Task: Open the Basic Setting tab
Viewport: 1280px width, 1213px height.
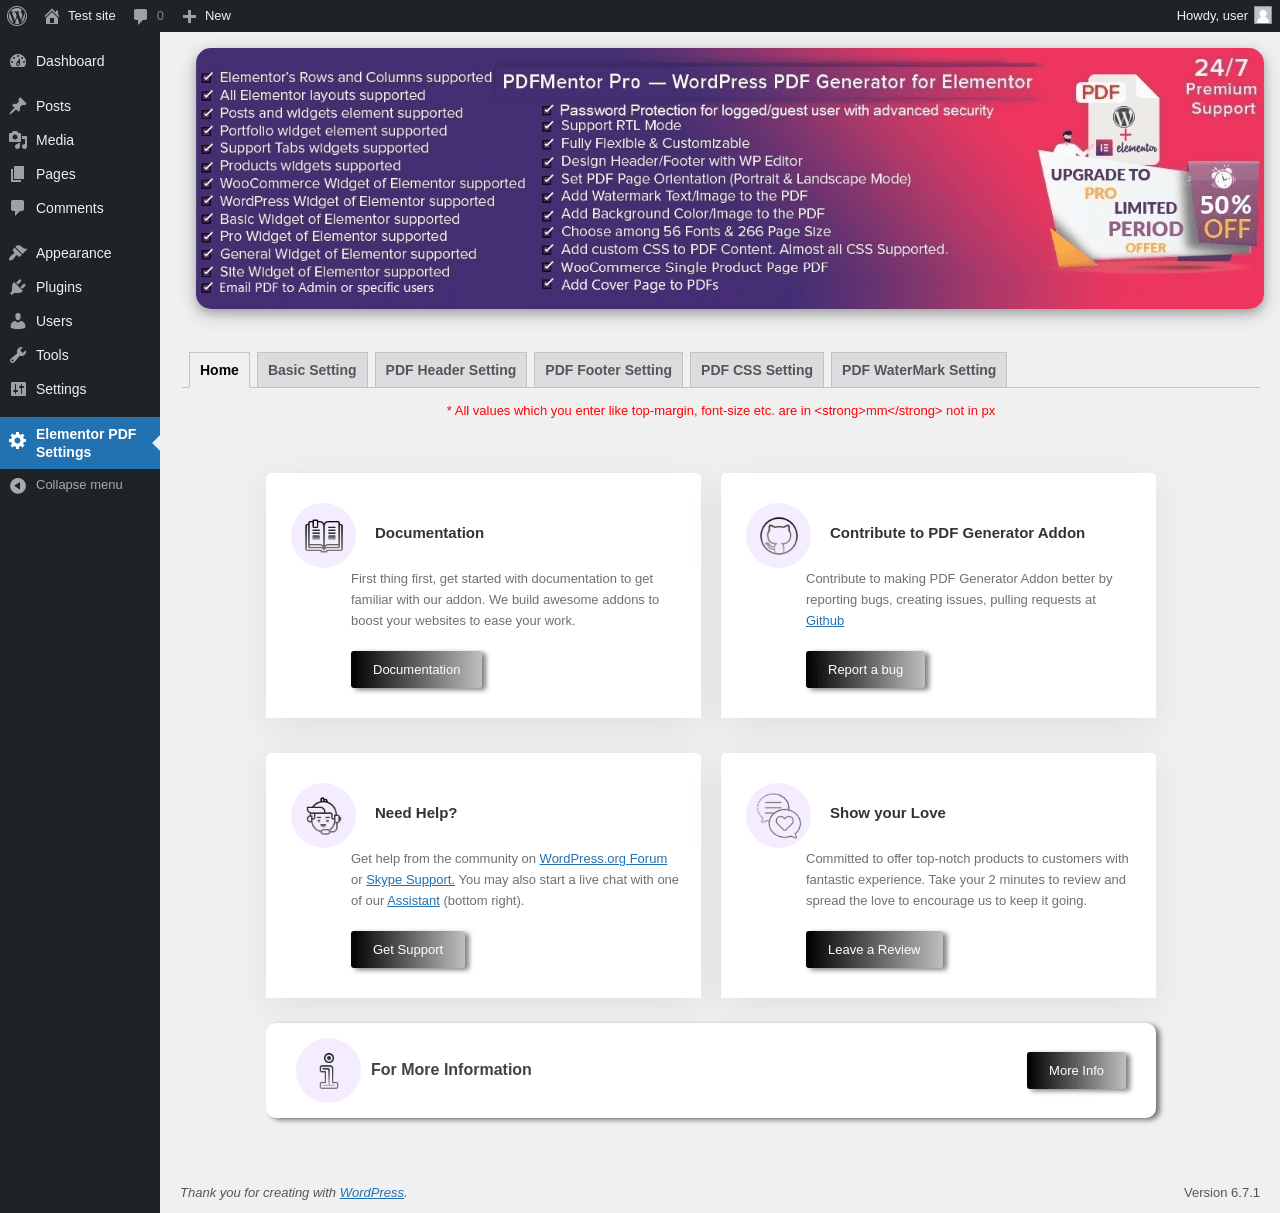Action: pos(312,370)
